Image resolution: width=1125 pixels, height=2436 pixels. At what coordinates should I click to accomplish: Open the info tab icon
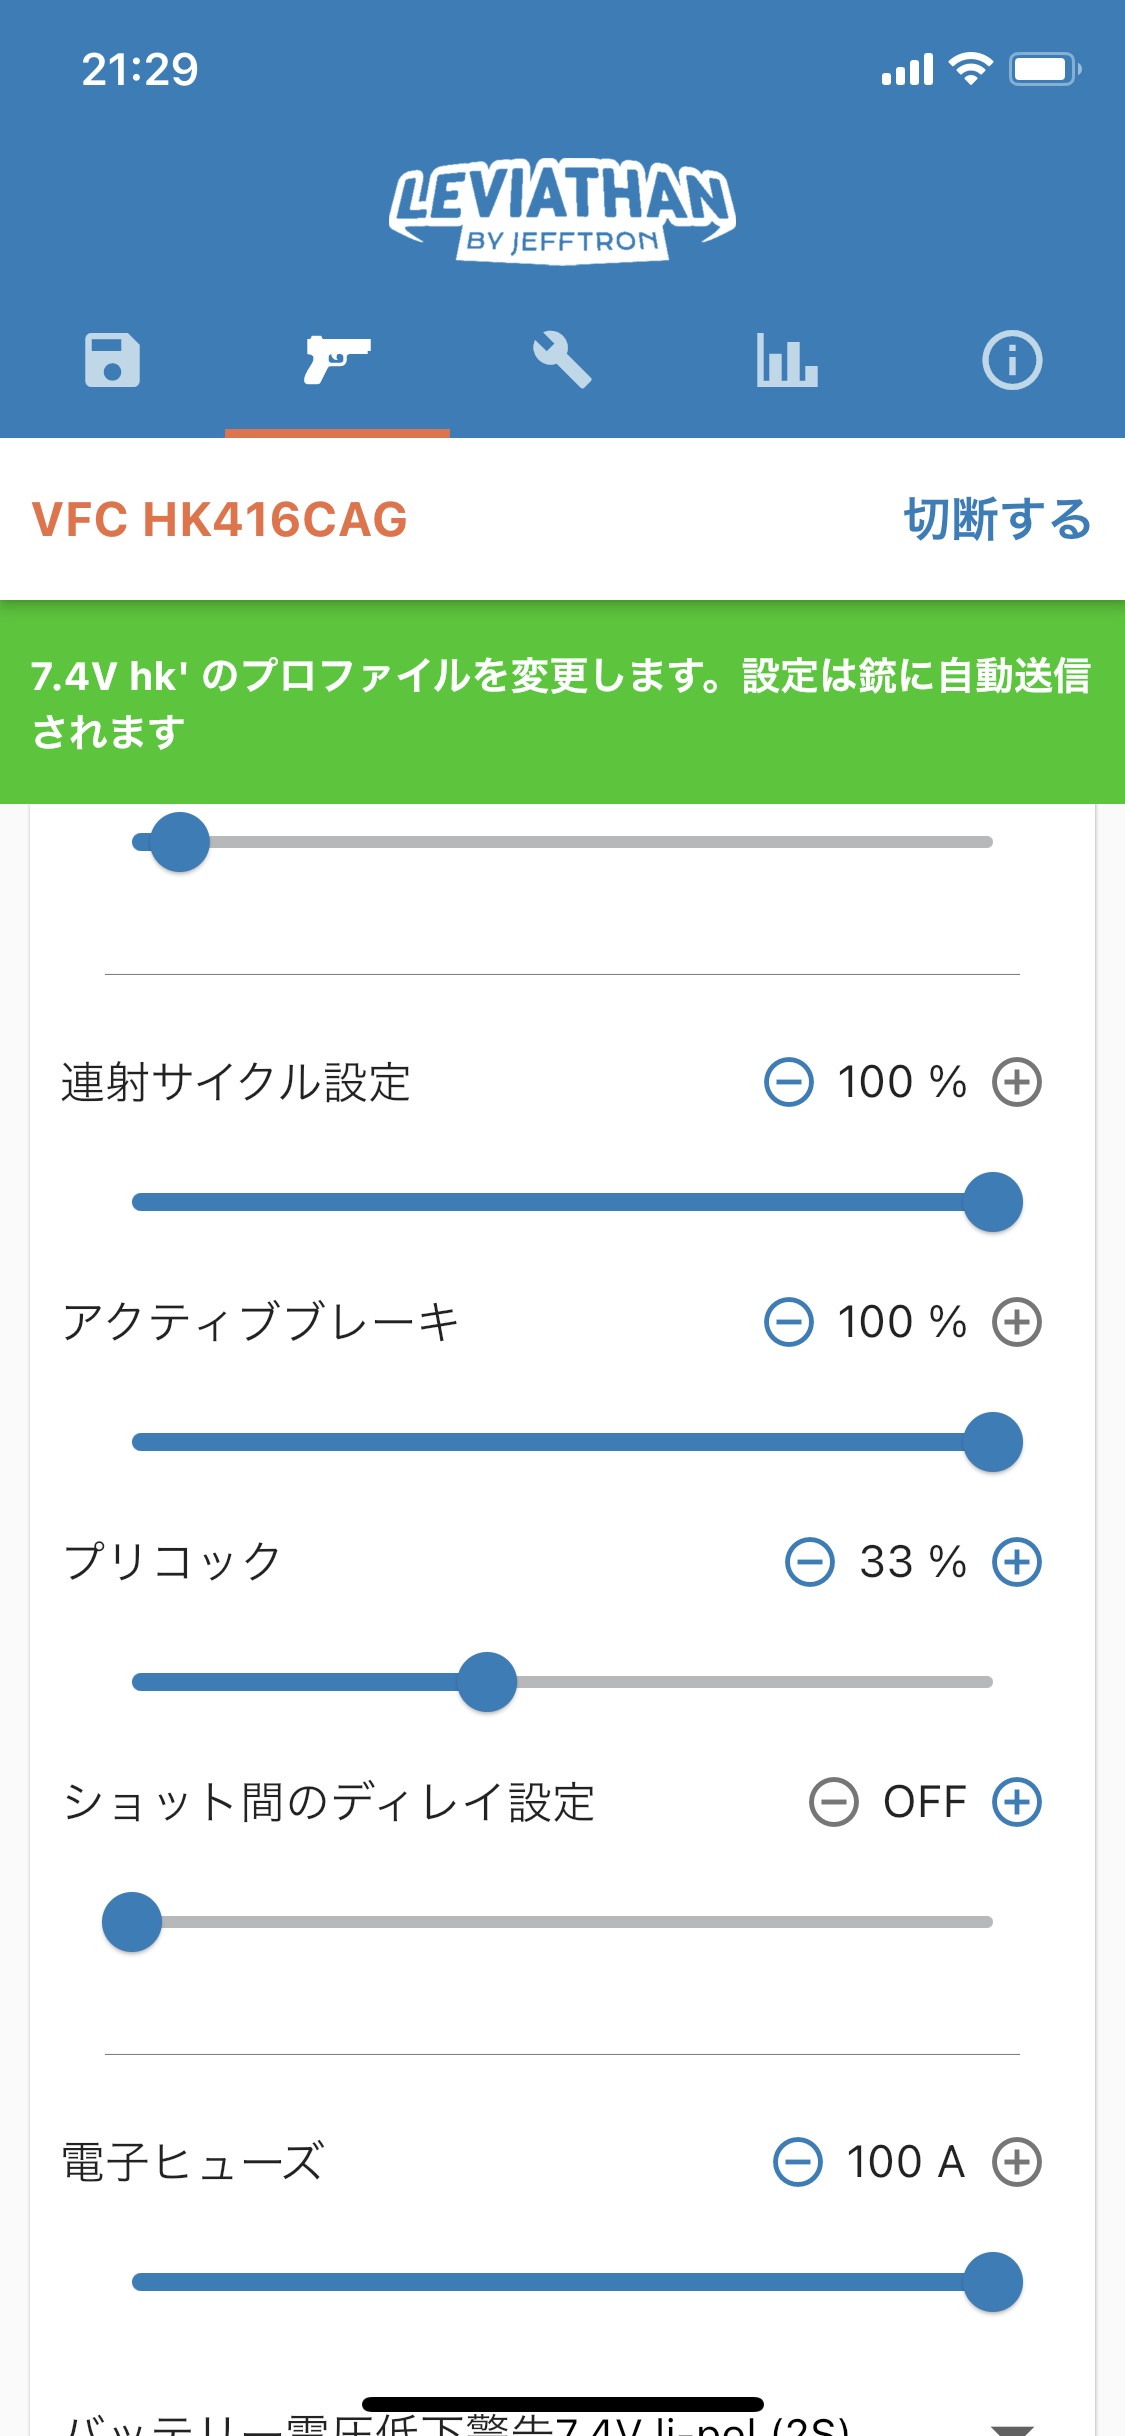[1012, 360]
